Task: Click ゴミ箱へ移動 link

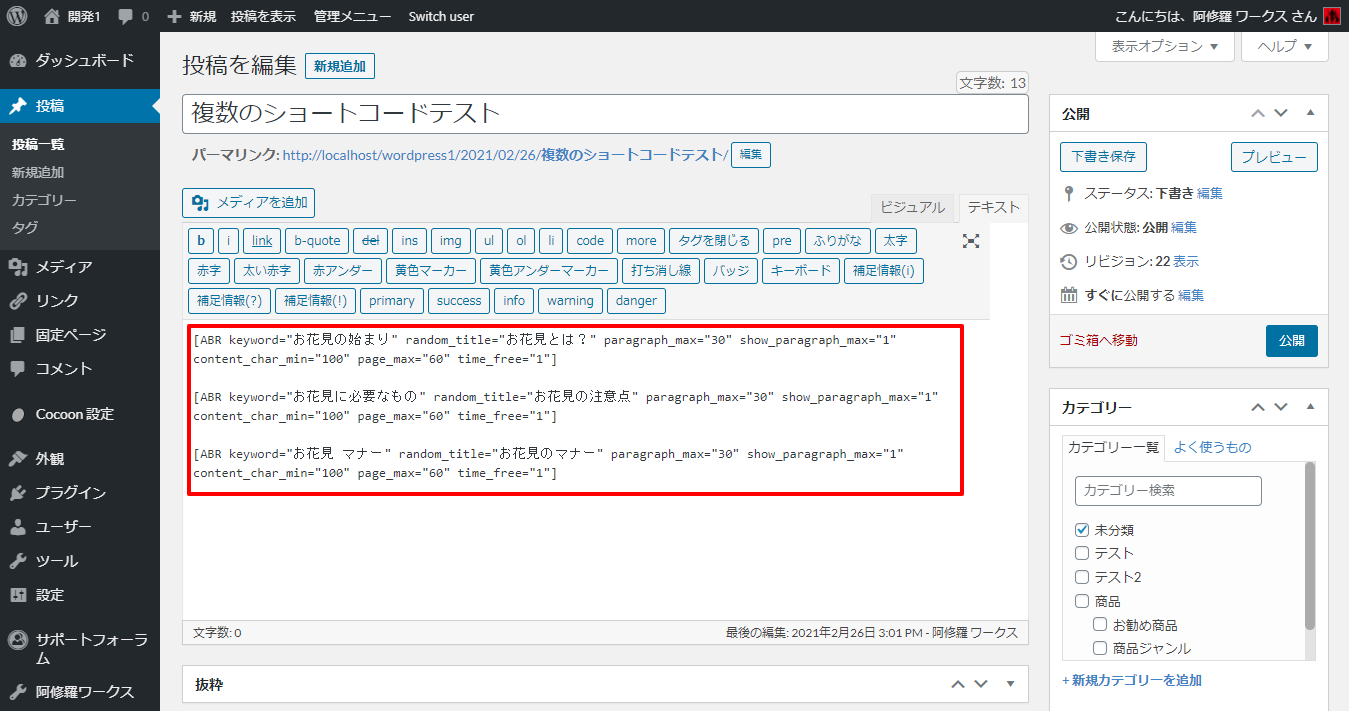Action: coord(1098,340)
